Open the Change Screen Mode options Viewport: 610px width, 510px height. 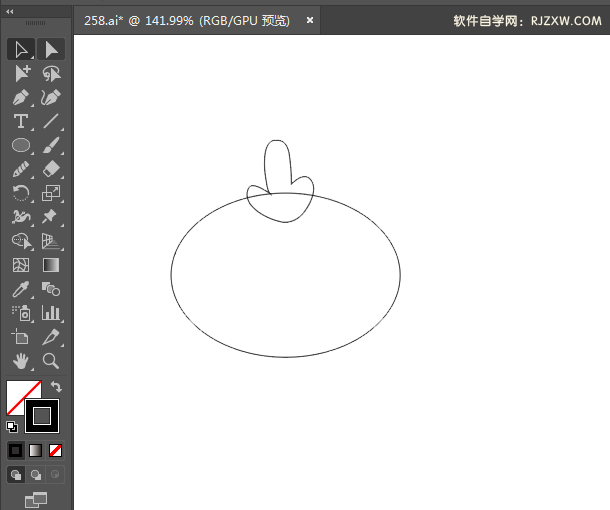pyautogui.click(x=36, y=499)
